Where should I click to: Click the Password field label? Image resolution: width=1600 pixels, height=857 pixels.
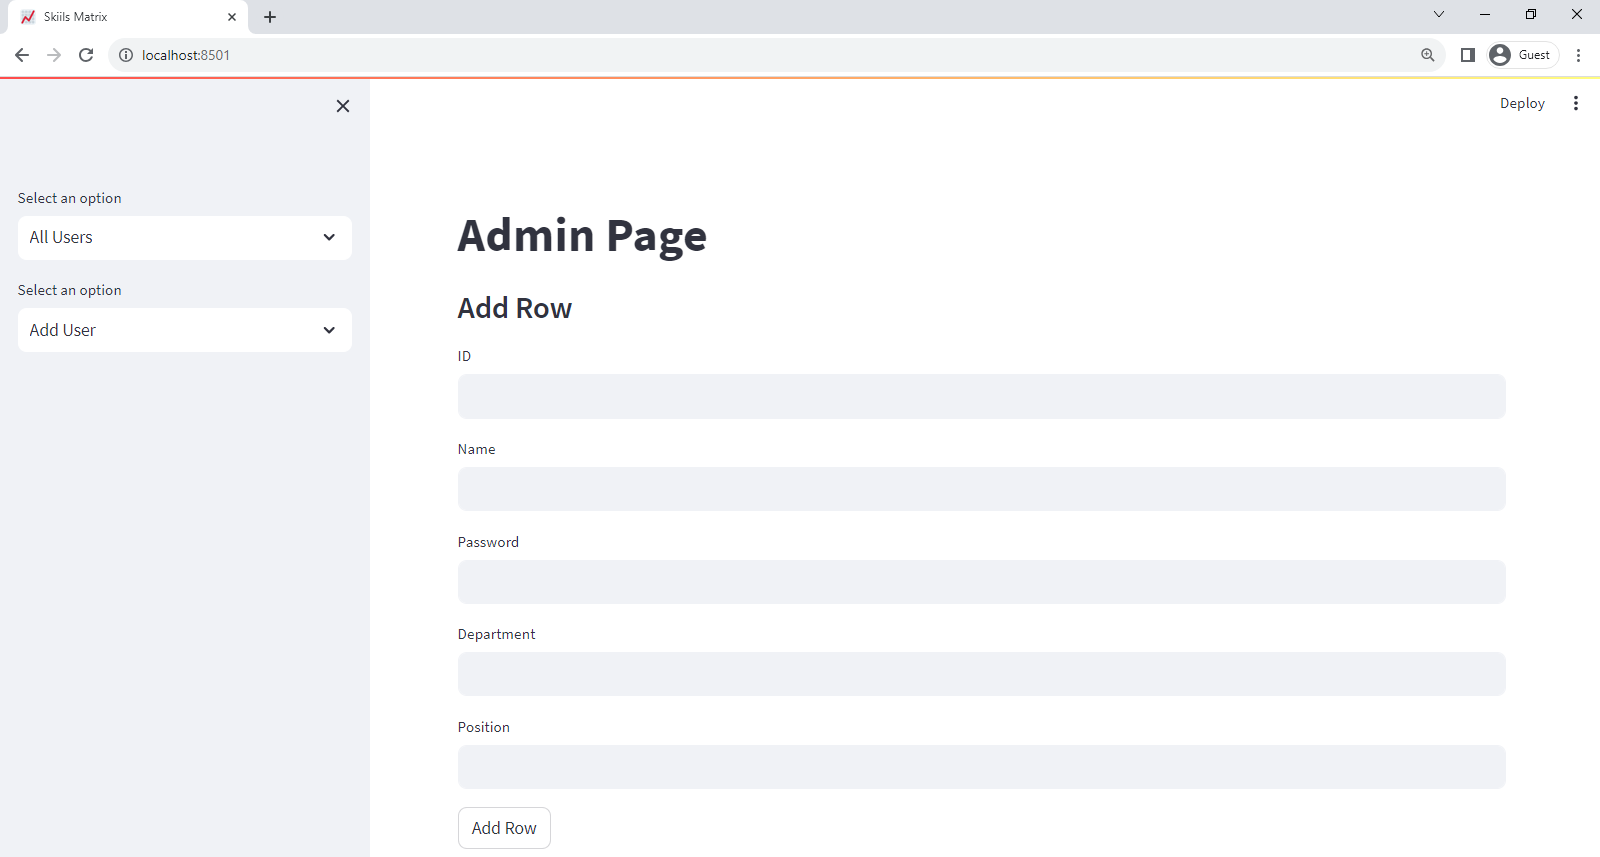488,542
